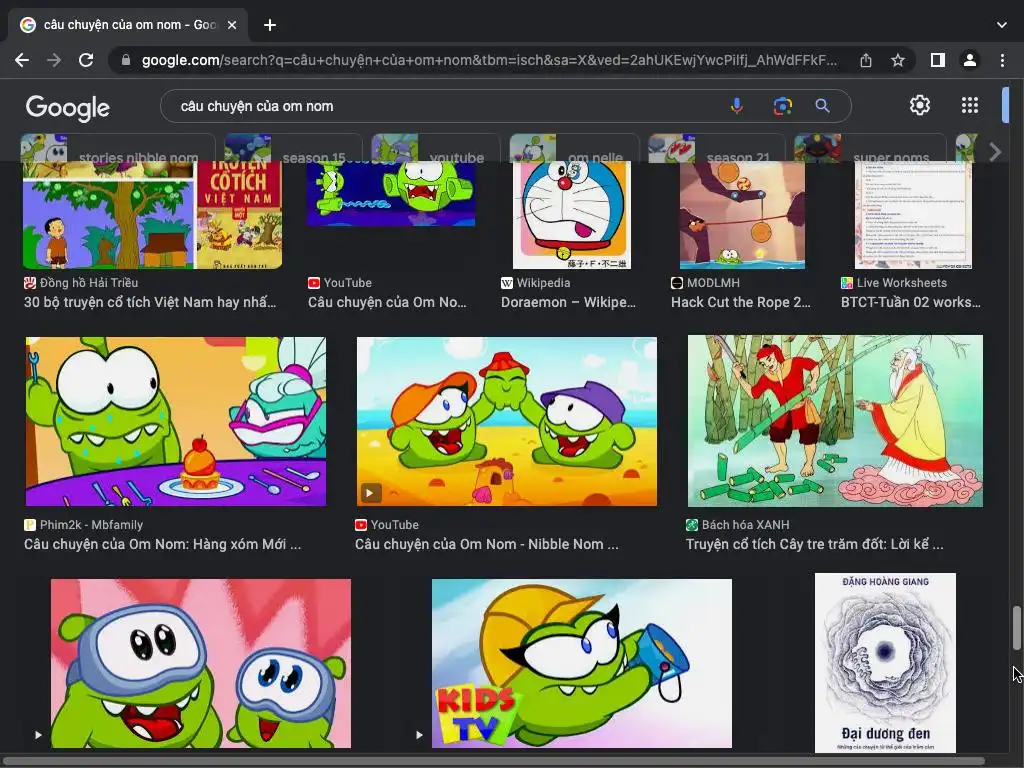Open BTCT-Tuần 02 worksheet result title
The height and width of the screenshot is (768, 1024).
pyautogui.click(x=910, y=302)
